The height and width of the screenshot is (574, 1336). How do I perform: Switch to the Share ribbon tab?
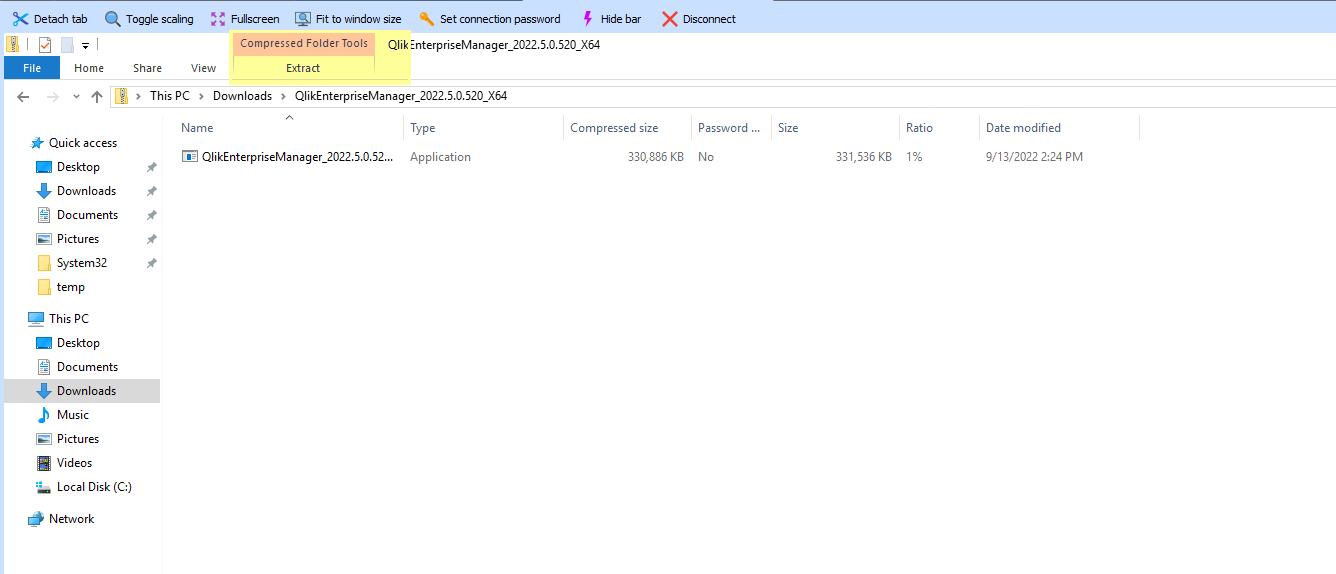point(147,68)
